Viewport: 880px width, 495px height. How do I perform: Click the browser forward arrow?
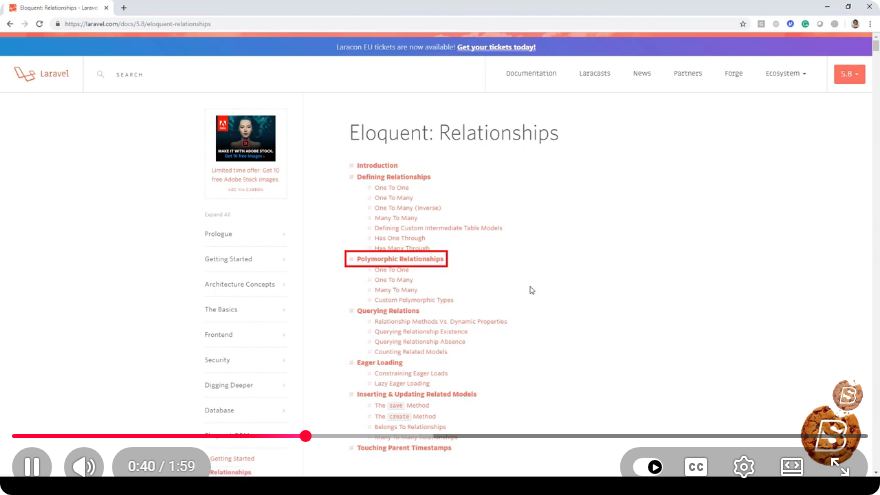[25, 24]
